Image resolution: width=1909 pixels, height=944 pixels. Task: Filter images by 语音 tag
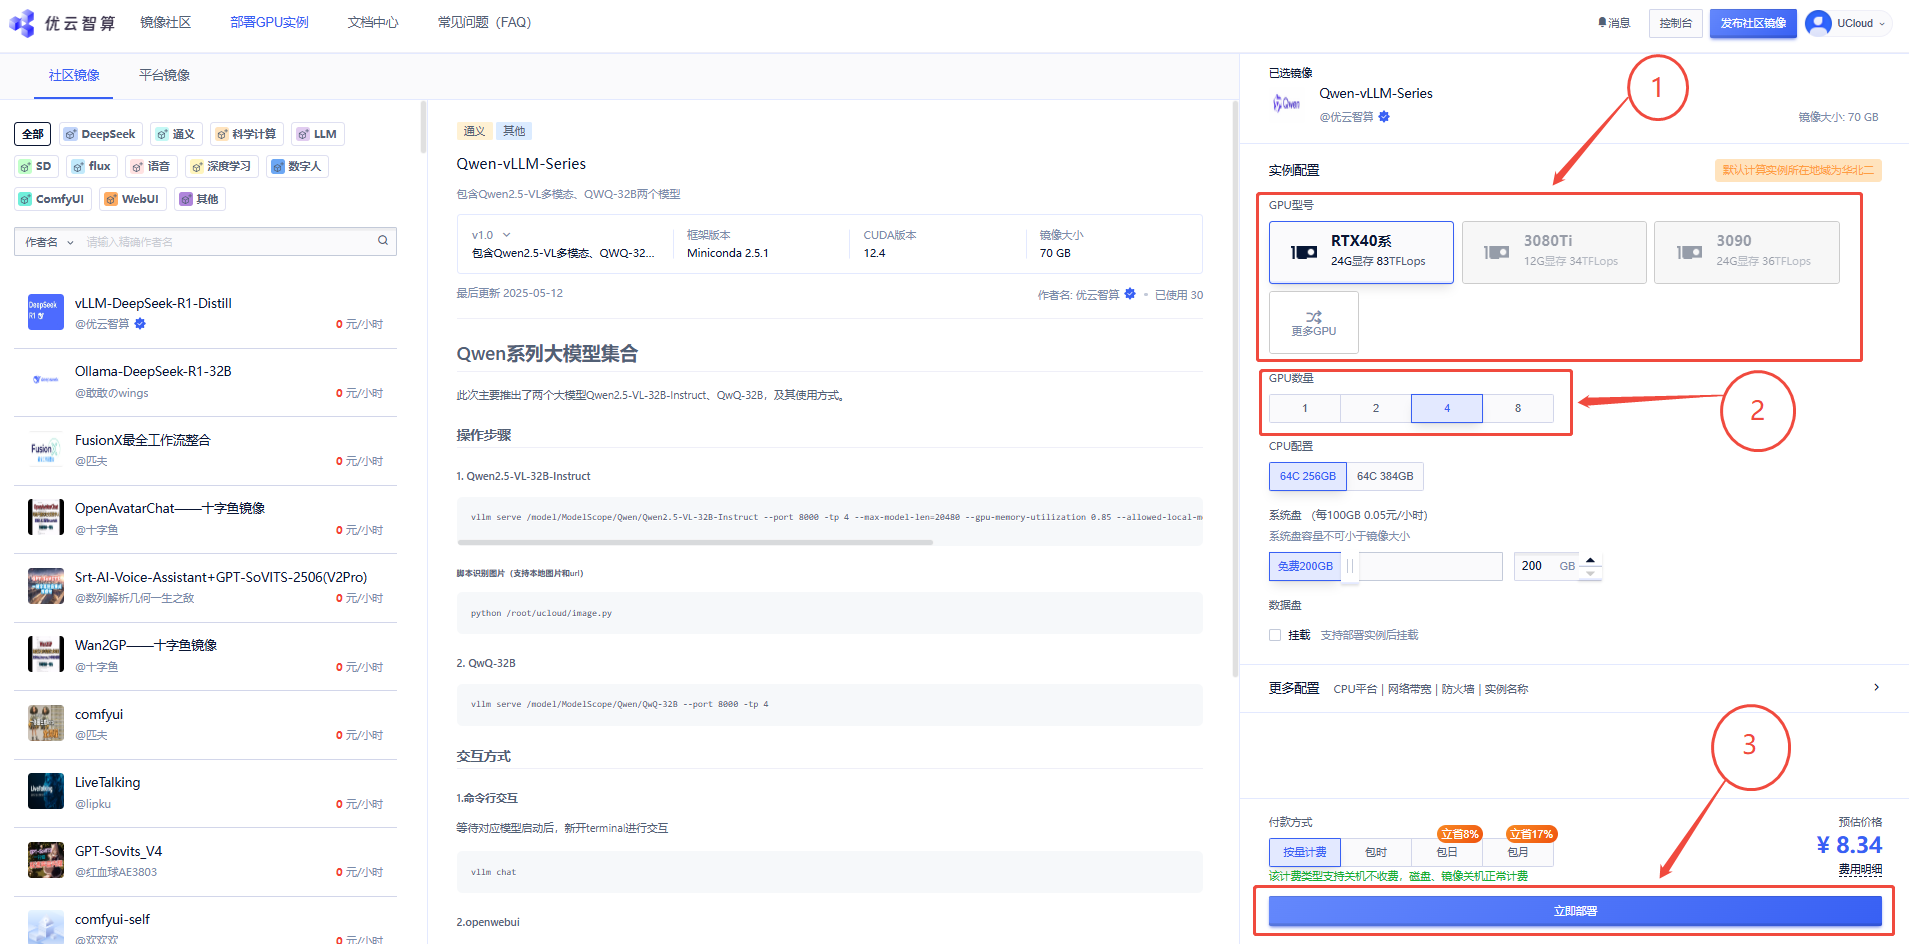151,166
